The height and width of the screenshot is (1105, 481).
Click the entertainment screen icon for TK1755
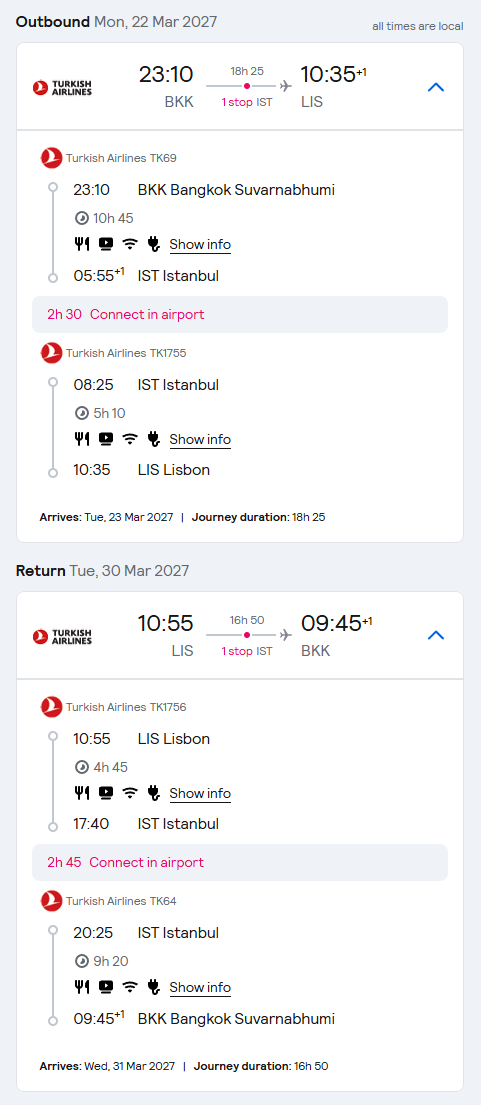(x=106, y=439)
